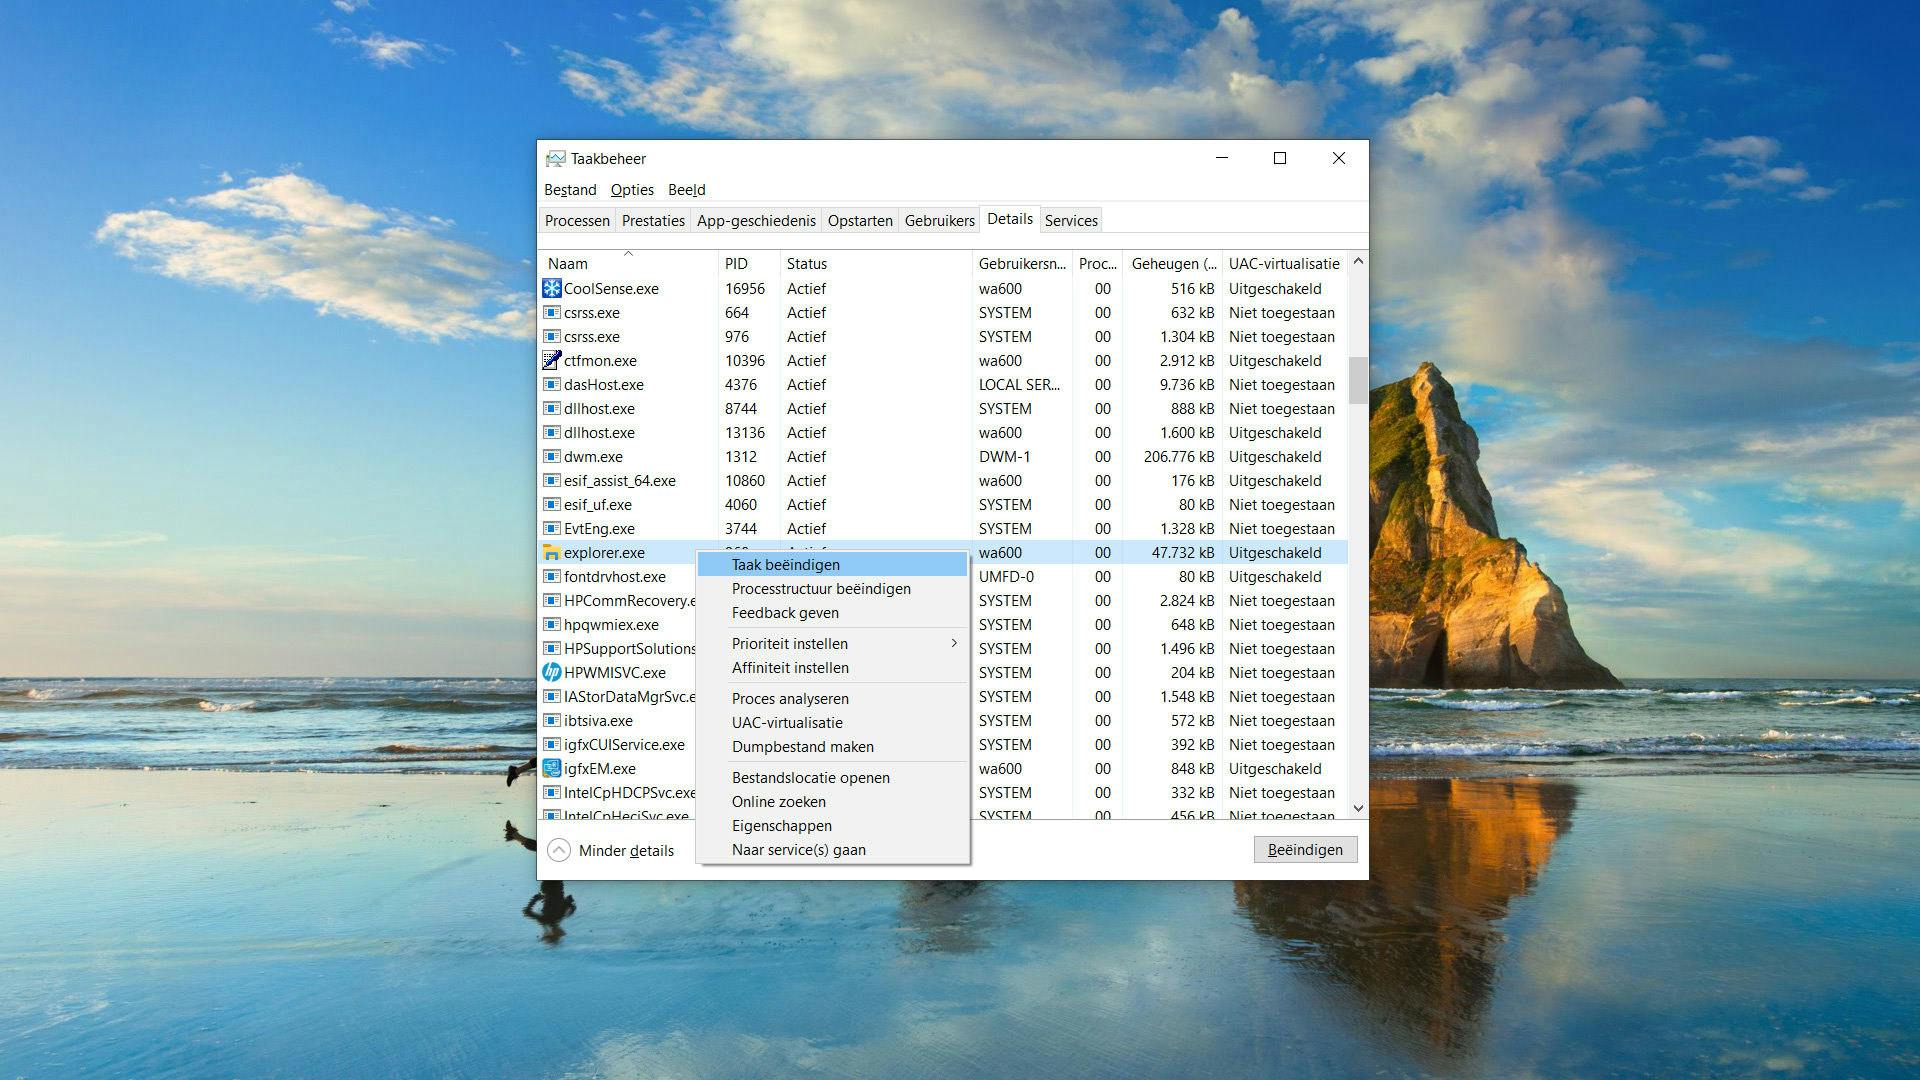This screenshot has height=1080, width=1920.
Task: Click the CoolSense.exe snowflake icon
Action: pyautogui.click(x=551, y=289)
